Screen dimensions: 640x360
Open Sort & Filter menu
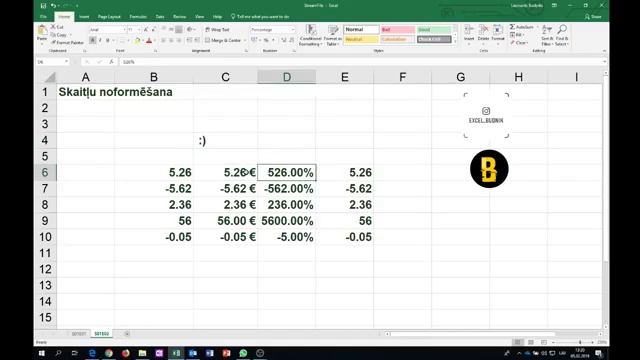click(547, 35)
